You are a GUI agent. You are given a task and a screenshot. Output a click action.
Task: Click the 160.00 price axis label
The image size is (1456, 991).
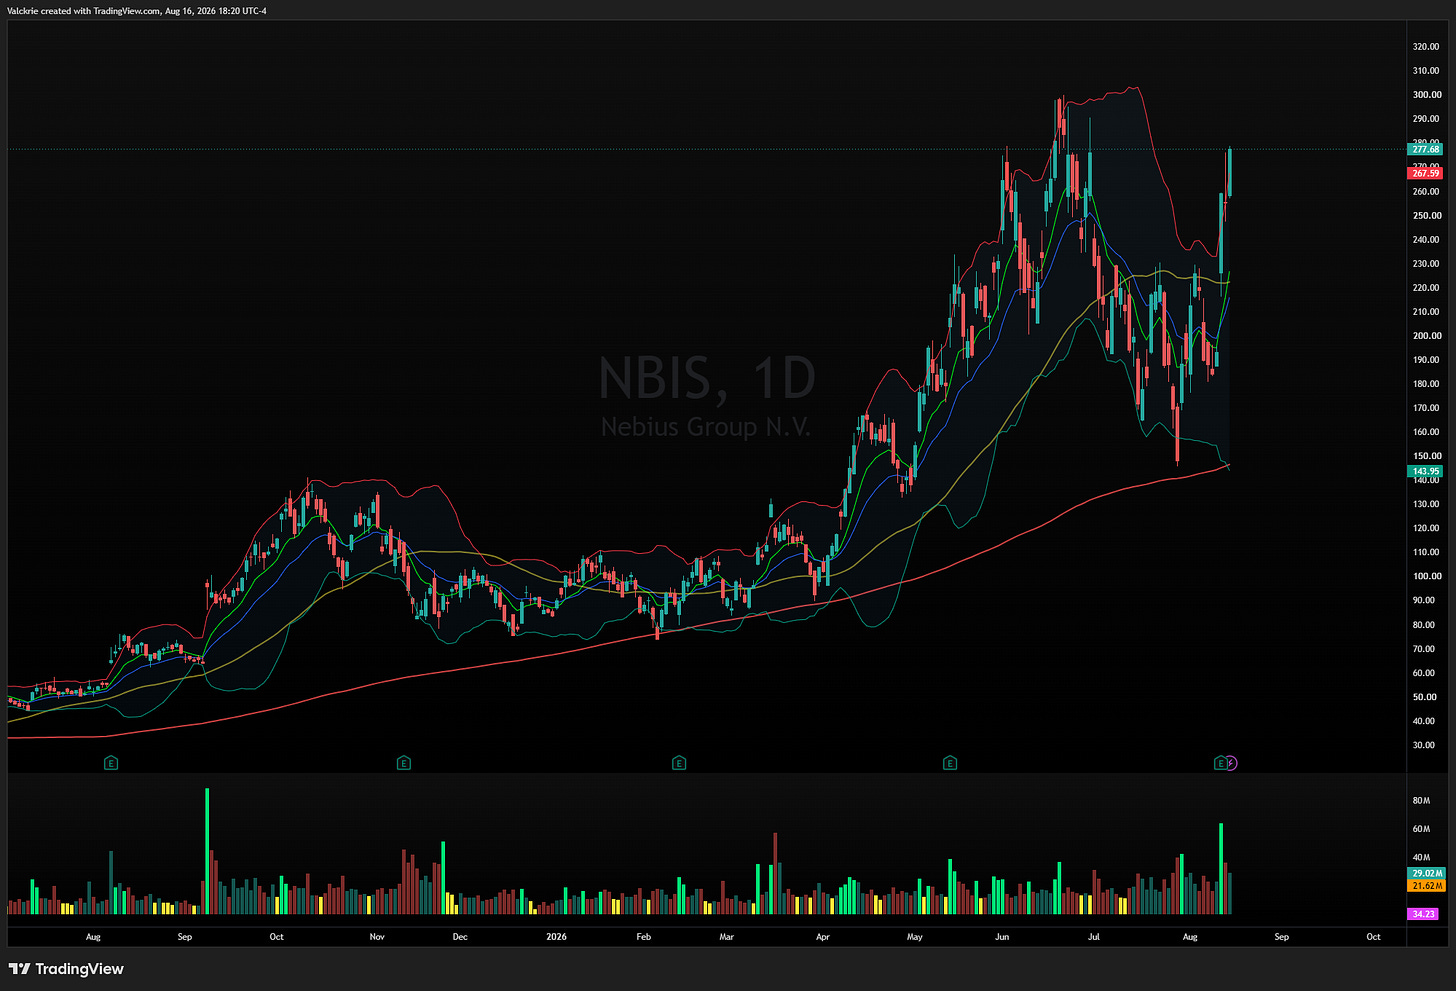coord(1426,432)
